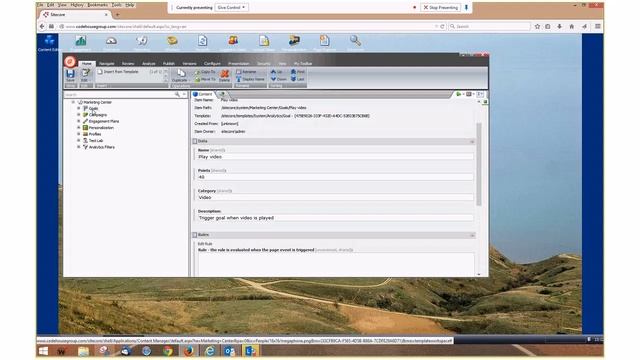Screen dimensions: 640x360
Task: Switch to the Review ribbon tab
Action: click(128, 64)
